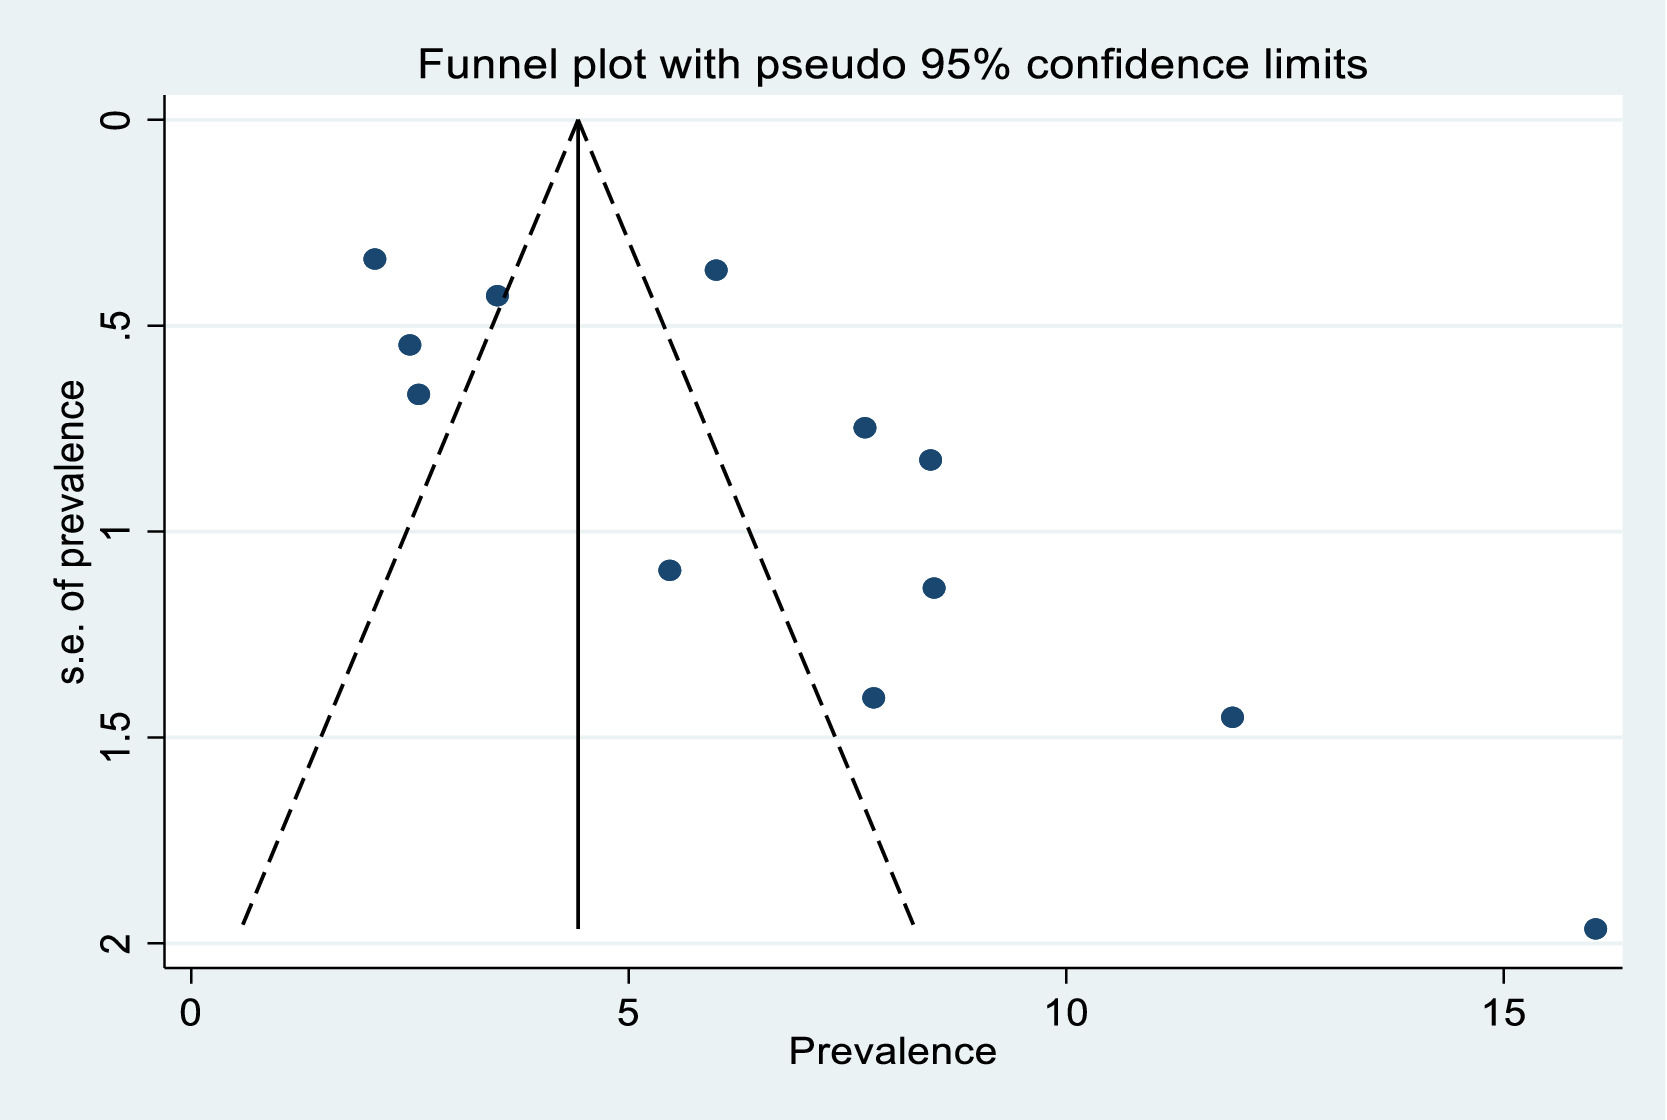Select the data point at s.e. 1.4

[x=873, y=697]
